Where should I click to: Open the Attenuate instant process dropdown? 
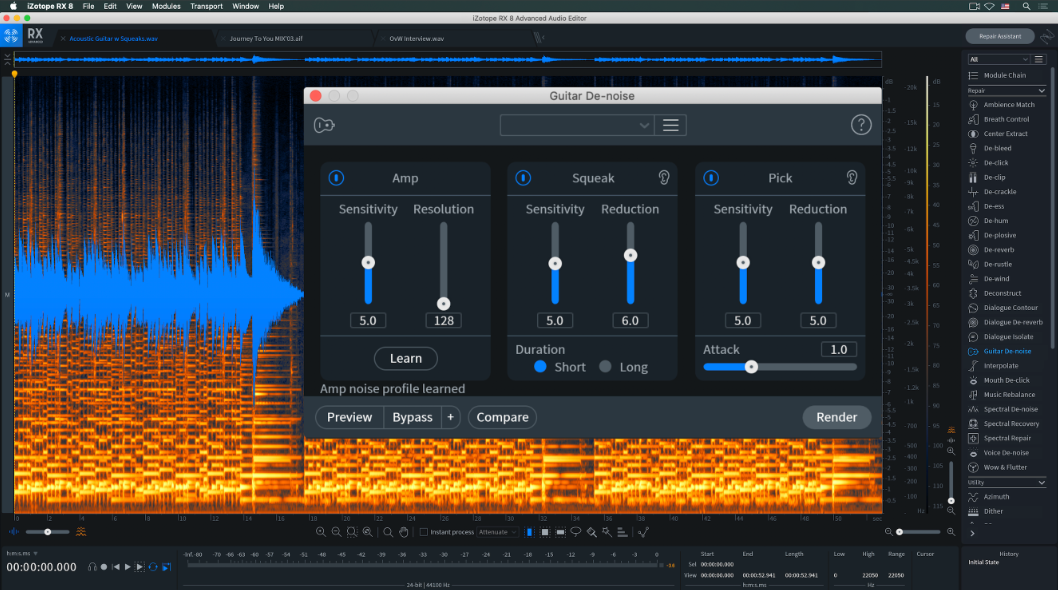[x=497, y=532]
